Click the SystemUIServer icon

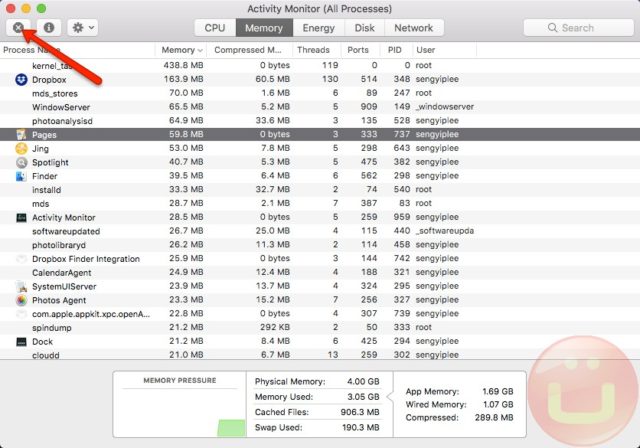tap(21, 286)
